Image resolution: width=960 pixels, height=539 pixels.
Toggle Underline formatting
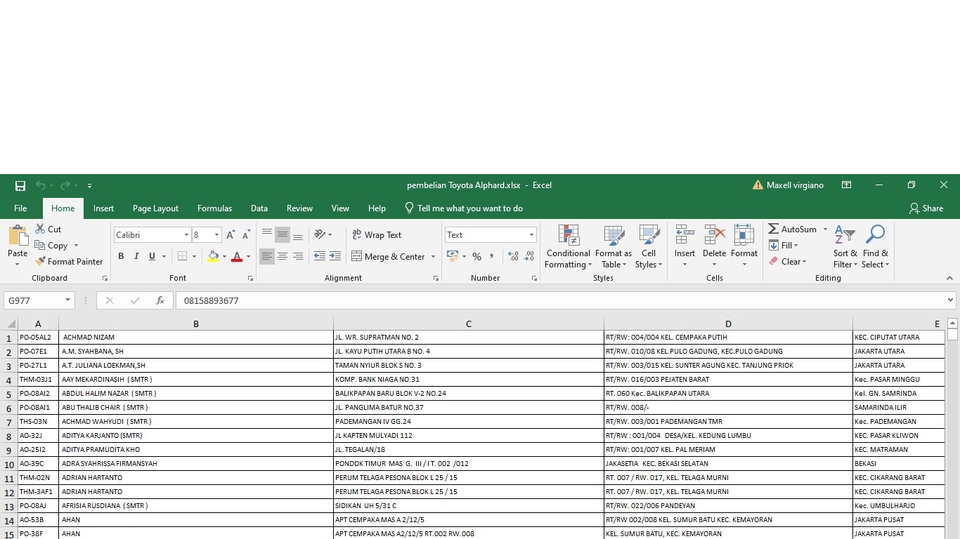click(x=152, y=257)
